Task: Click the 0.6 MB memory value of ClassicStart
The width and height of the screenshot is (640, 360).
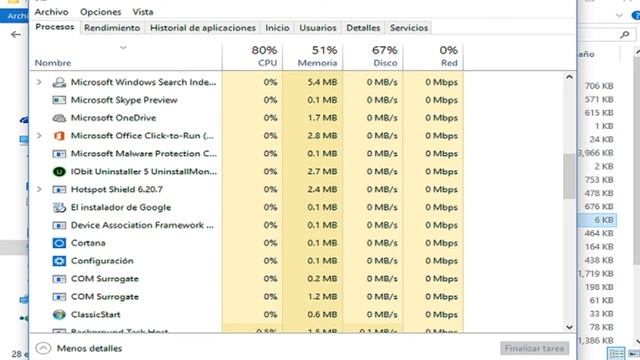Action: click(x=322, y=315)
